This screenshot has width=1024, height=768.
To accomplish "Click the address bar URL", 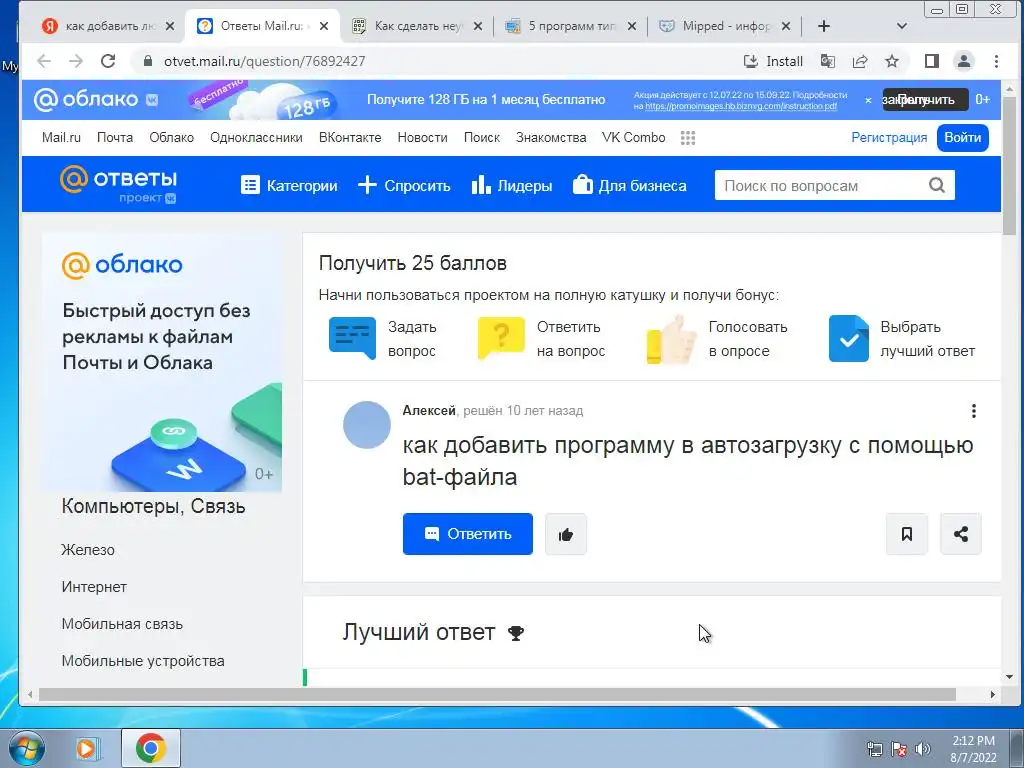I will click(264, 61).
